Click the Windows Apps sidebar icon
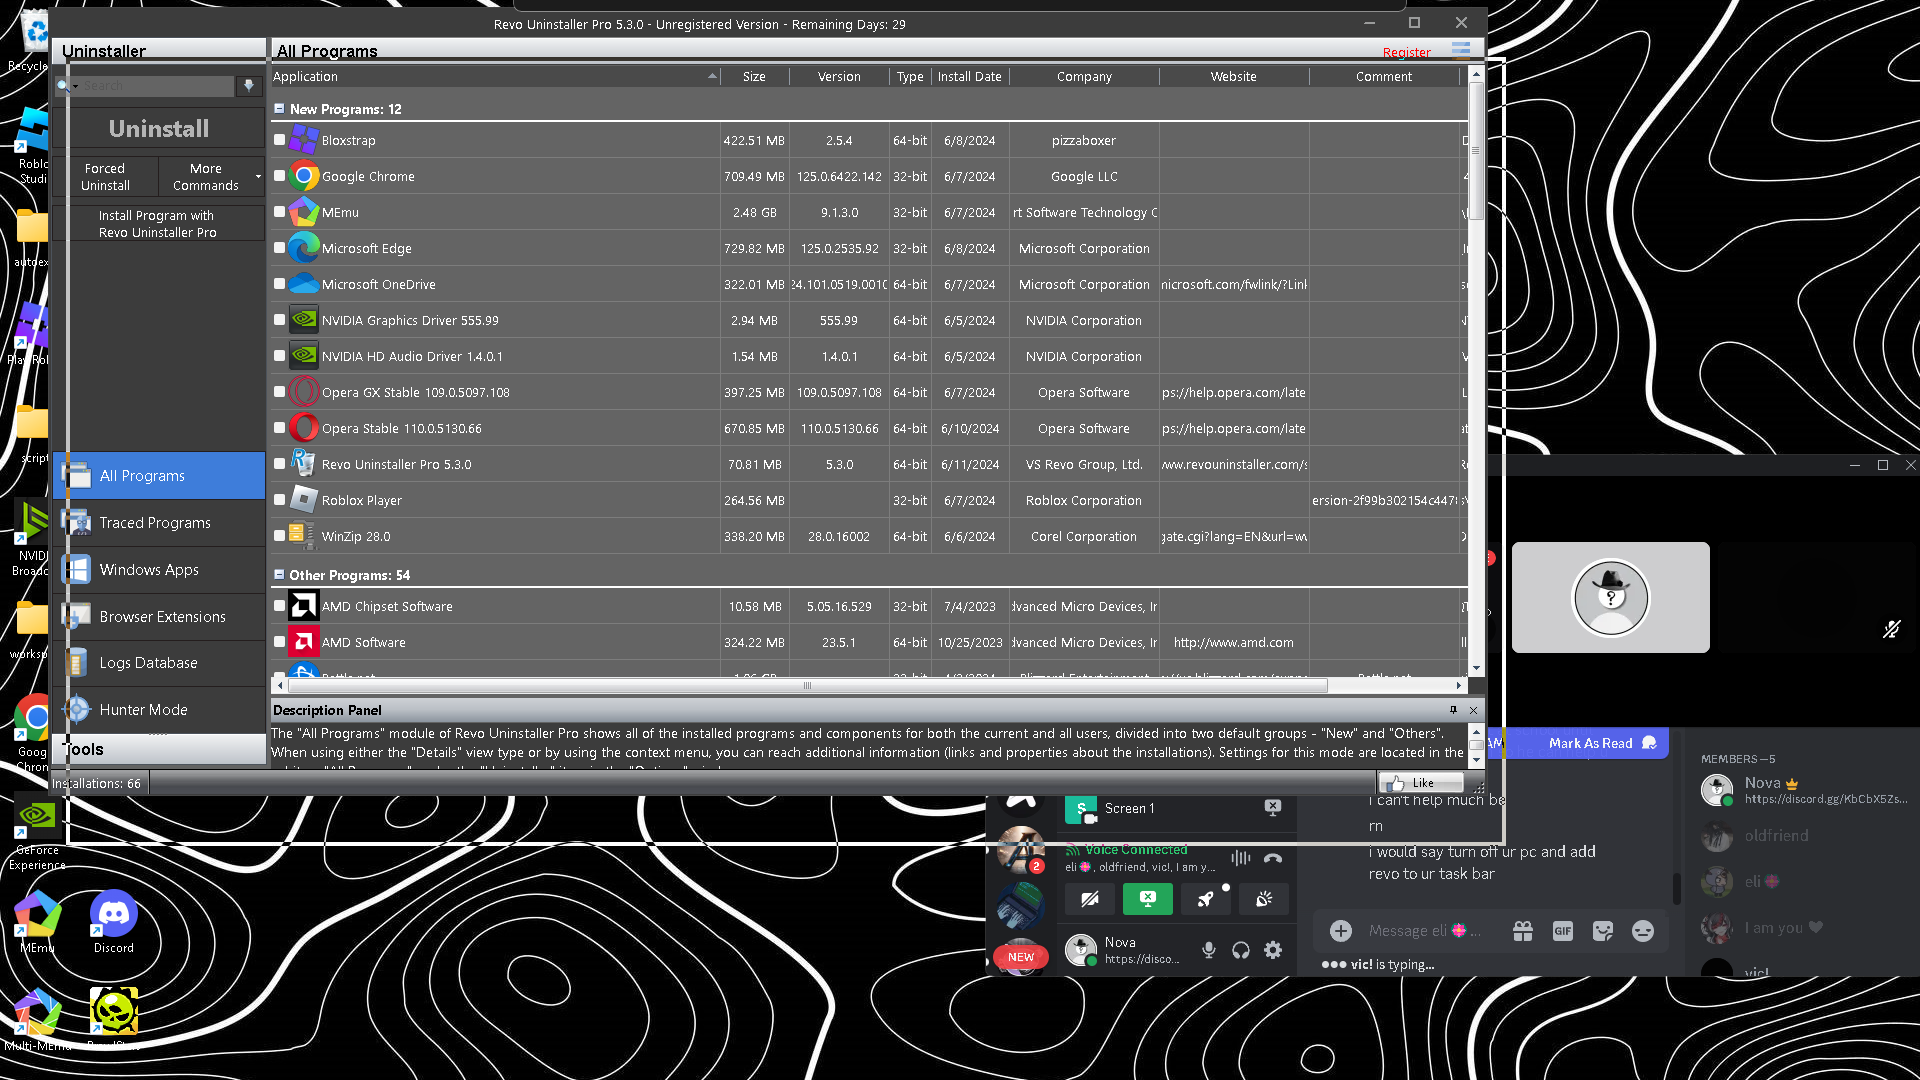 click(x=77, y=570)
